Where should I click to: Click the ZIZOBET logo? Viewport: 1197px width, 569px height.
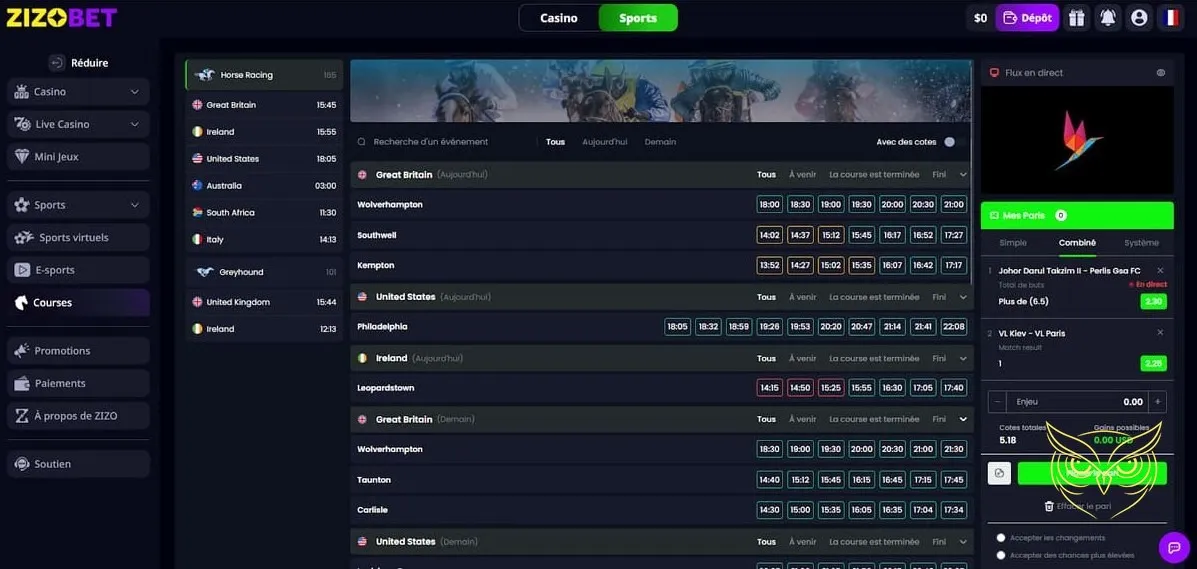tap(62, 18)
